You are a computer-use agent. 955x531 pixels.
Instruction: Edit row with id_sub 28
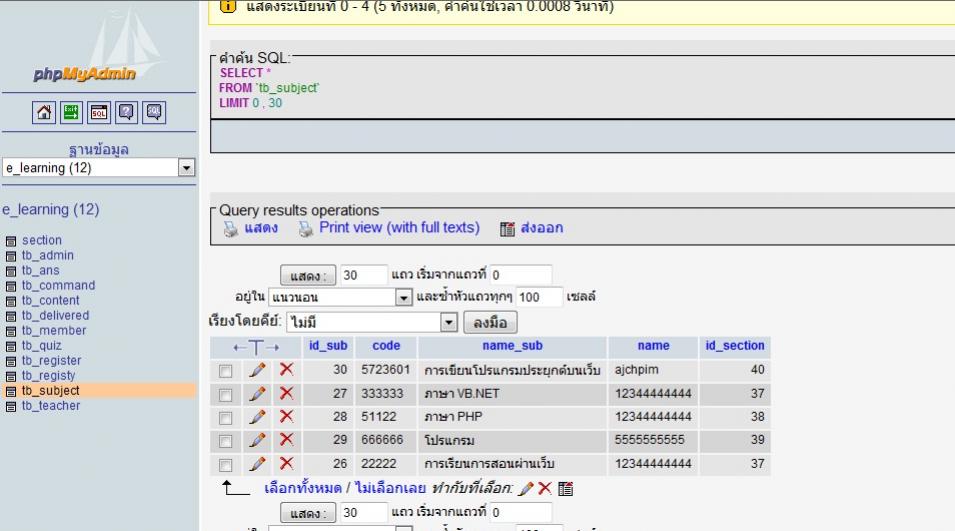[x=257, y=417]
